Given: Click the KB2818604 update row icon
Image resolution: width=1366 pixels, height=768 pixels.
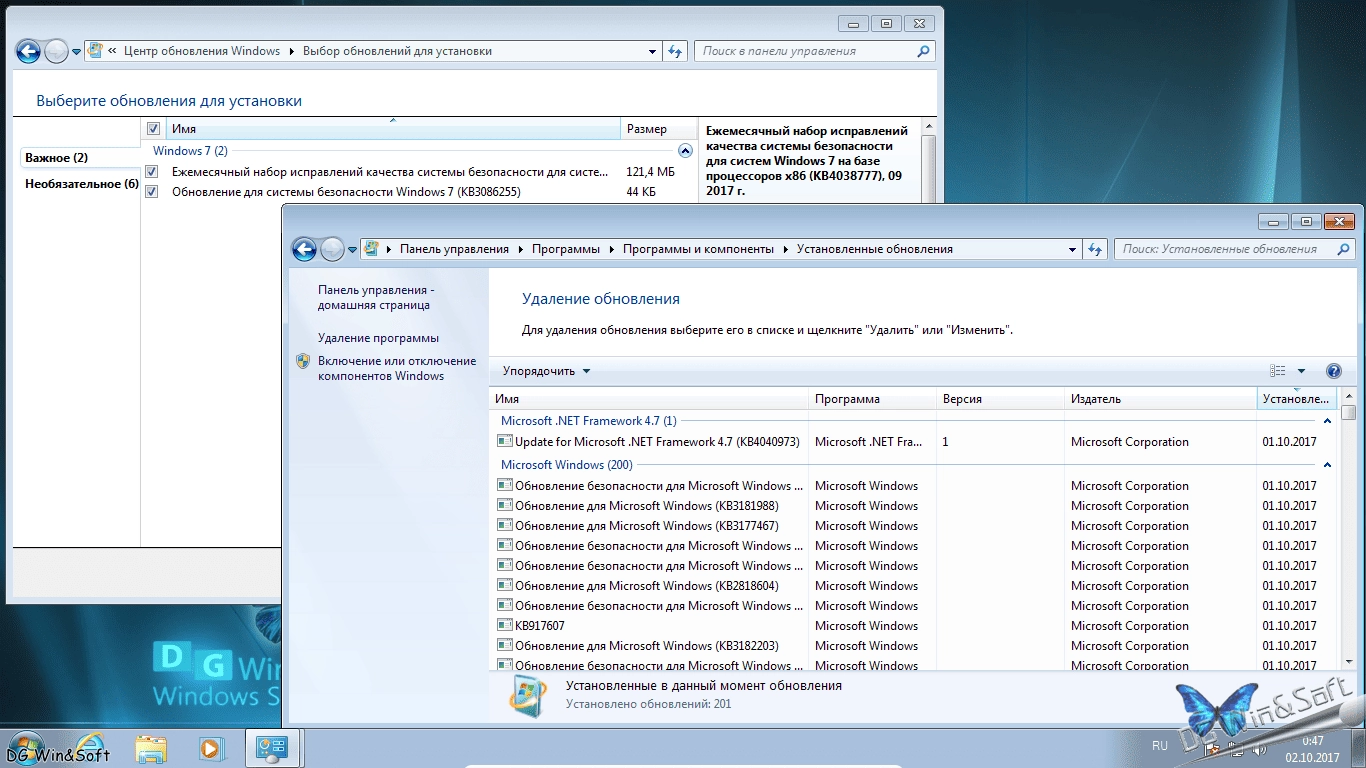Looking at the screenshot, I should tap(505, 586).
